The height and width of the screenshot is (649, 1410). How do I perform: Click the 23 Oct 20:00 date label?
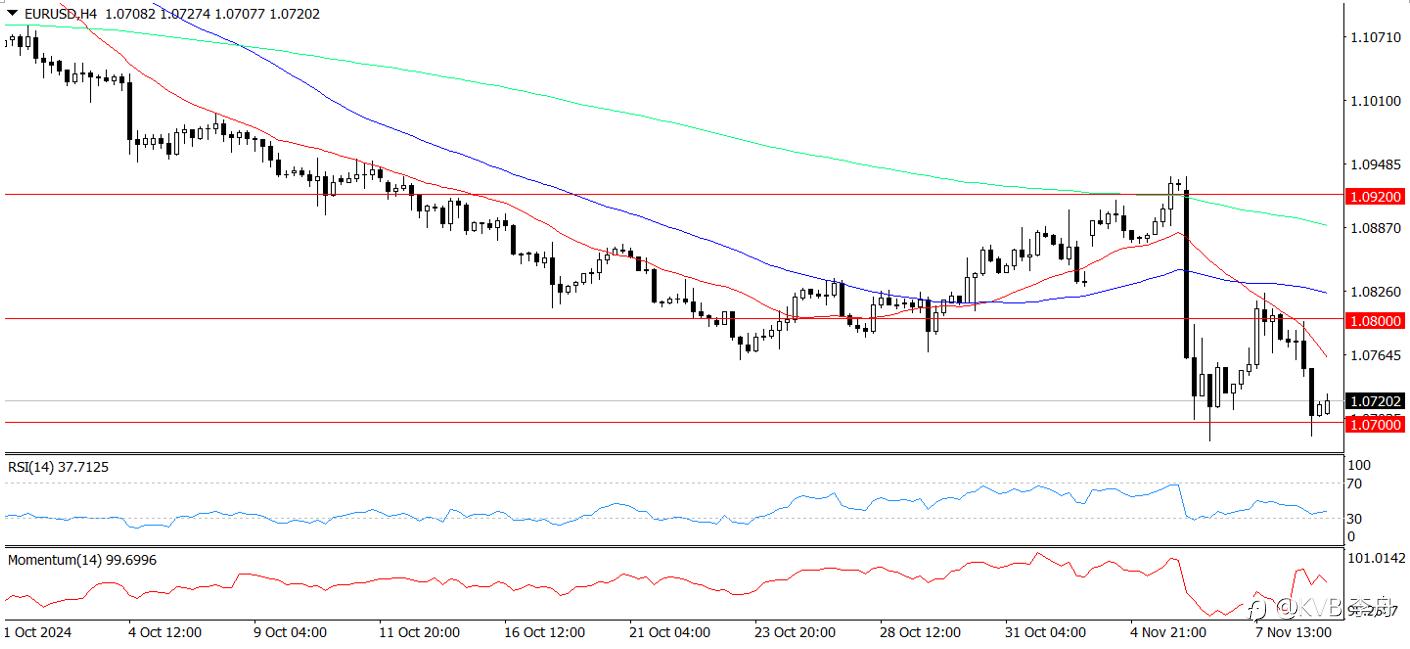(x=795, y=633)
